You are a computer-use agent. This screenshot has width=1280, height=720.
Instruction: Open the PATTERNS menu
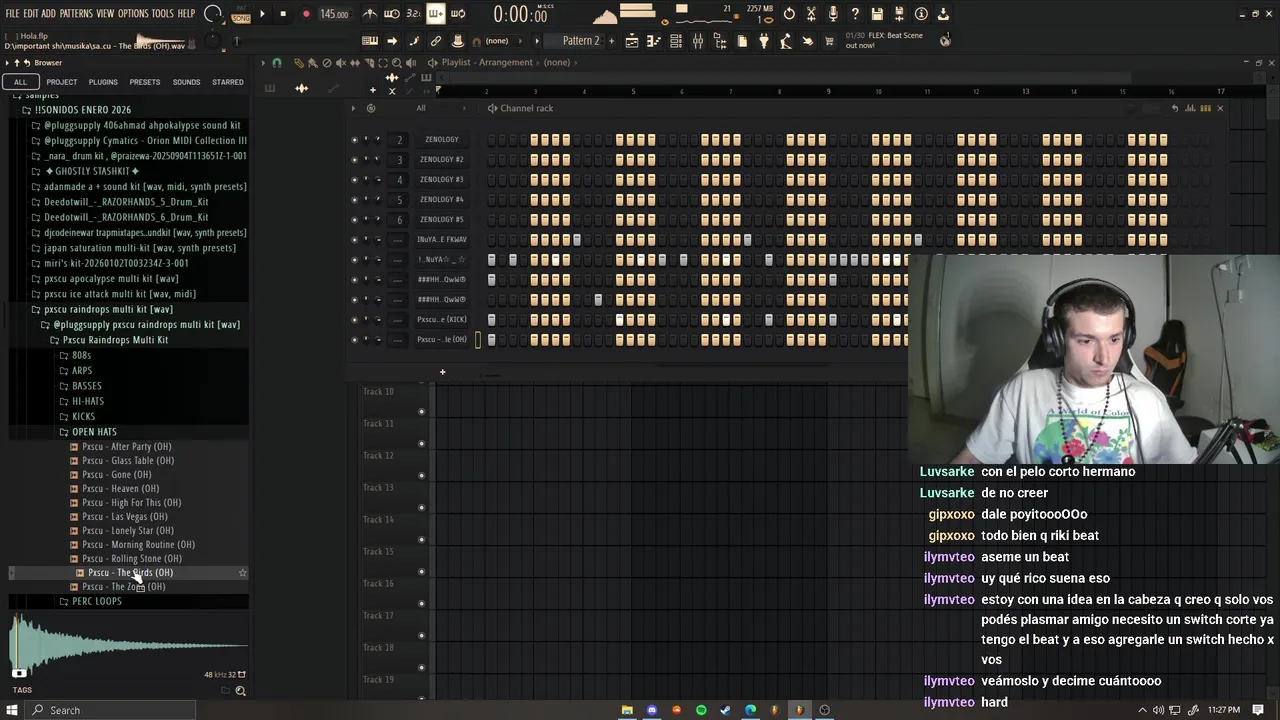(76, 14)
